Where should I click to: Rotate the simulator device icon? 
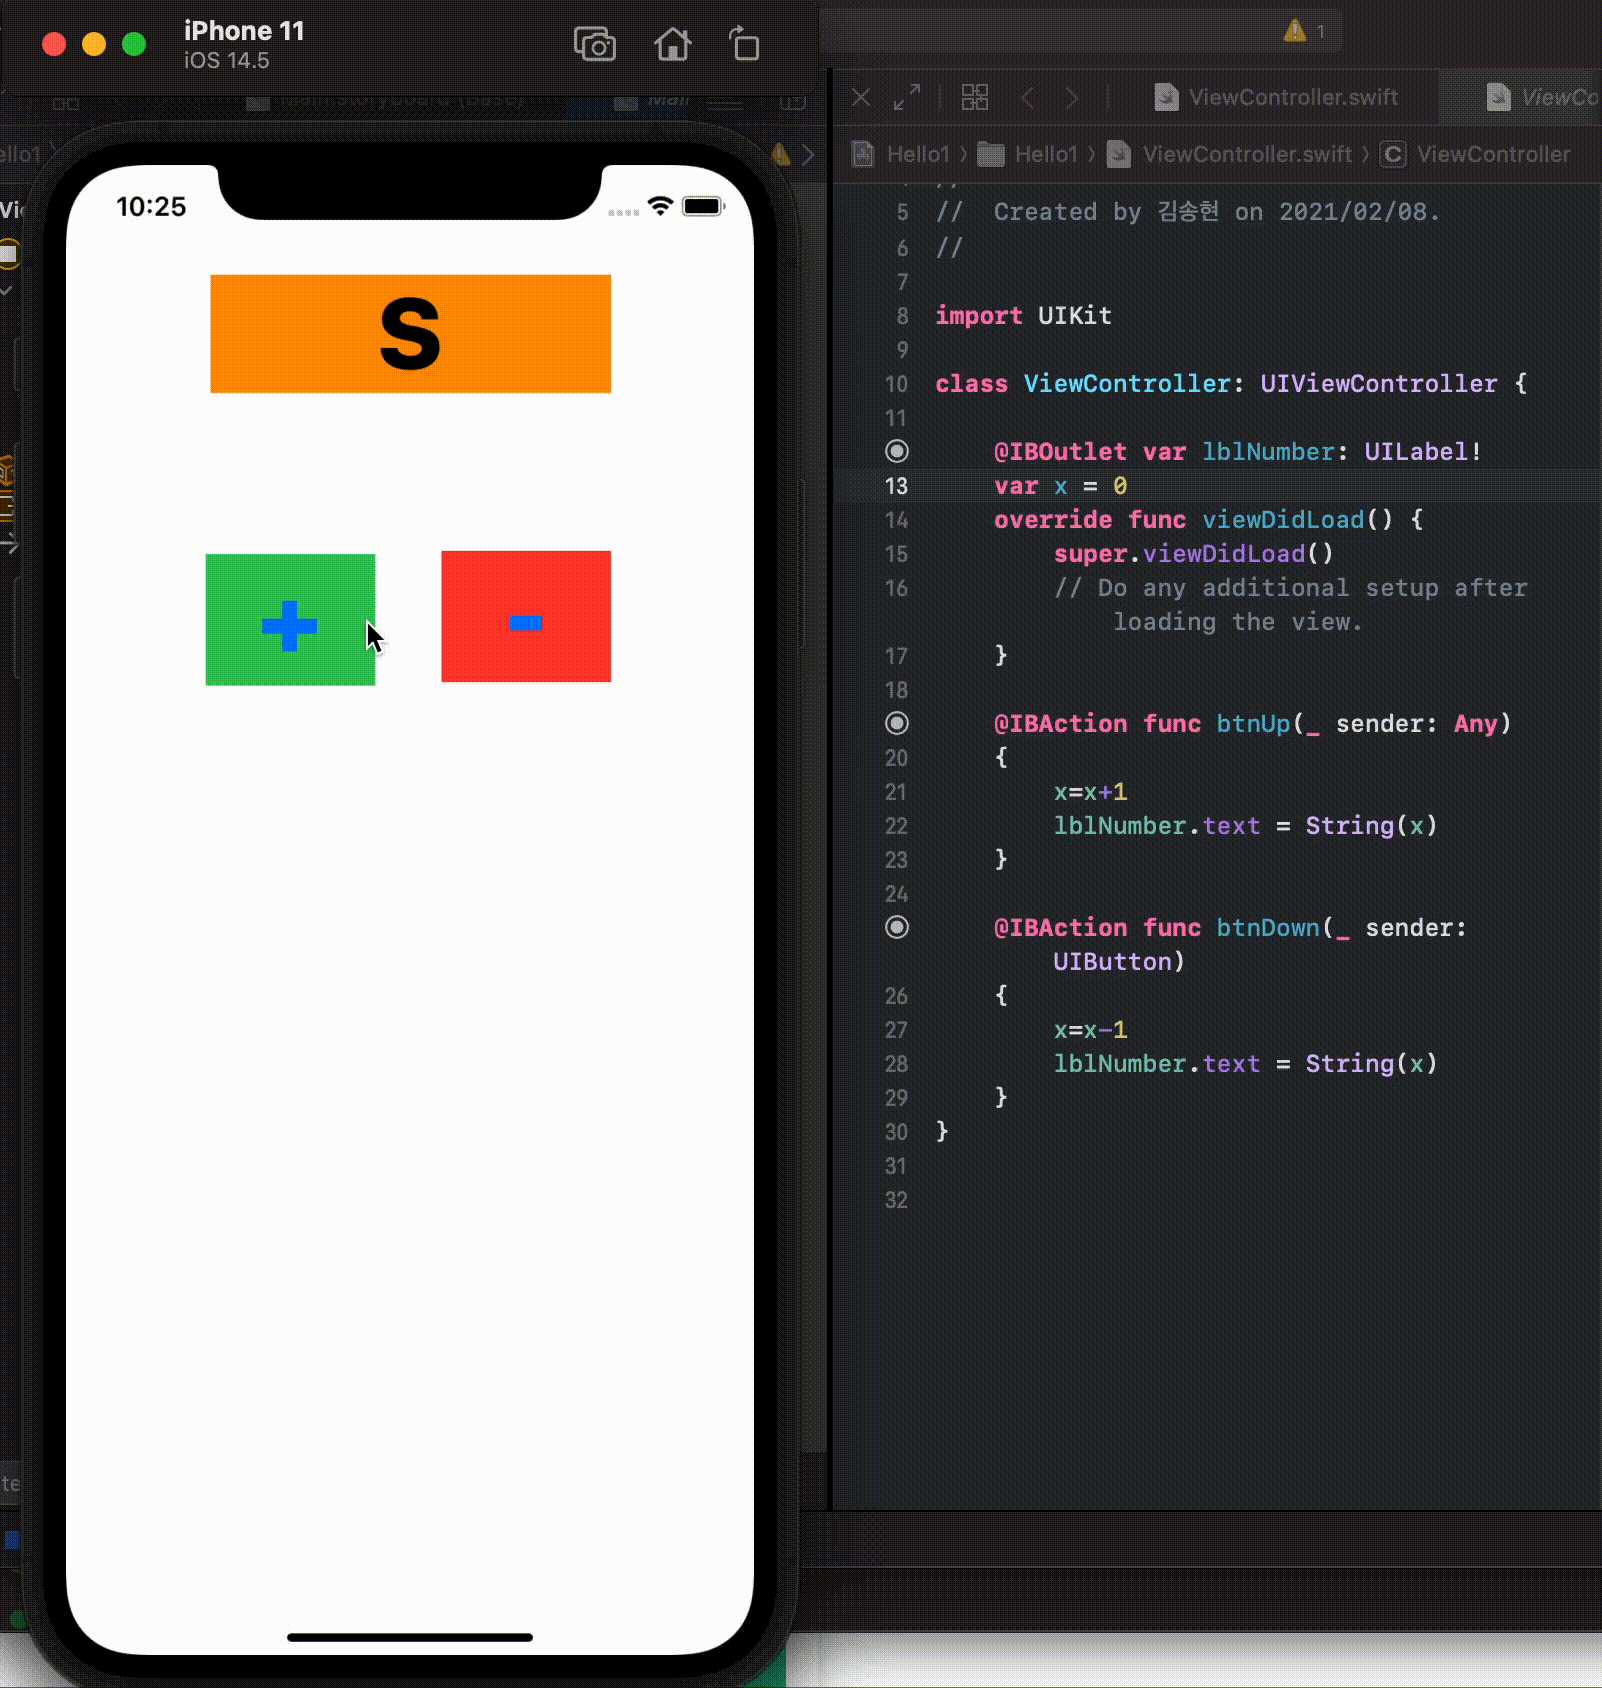[x=744, y=45]
